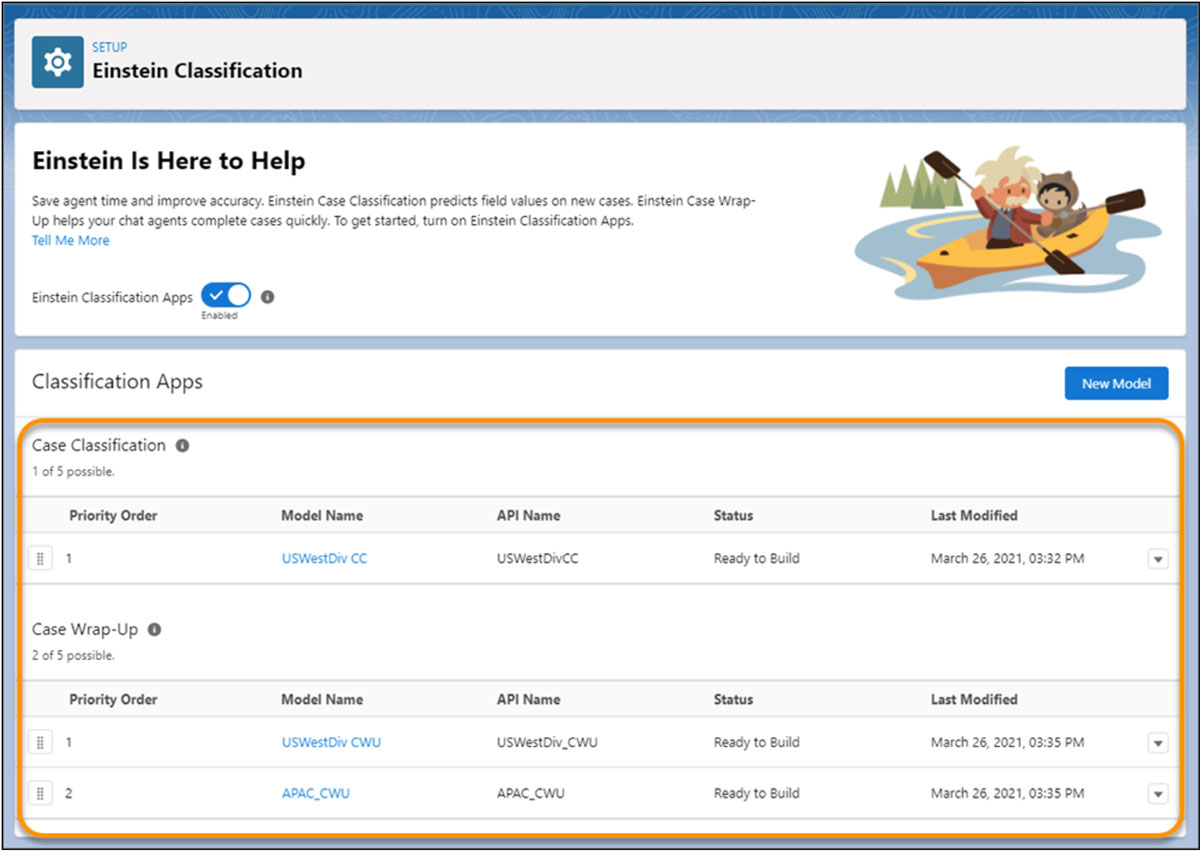Click the Setup gear icon
This screenshot has height=855, width=1200.
(58, 62)
